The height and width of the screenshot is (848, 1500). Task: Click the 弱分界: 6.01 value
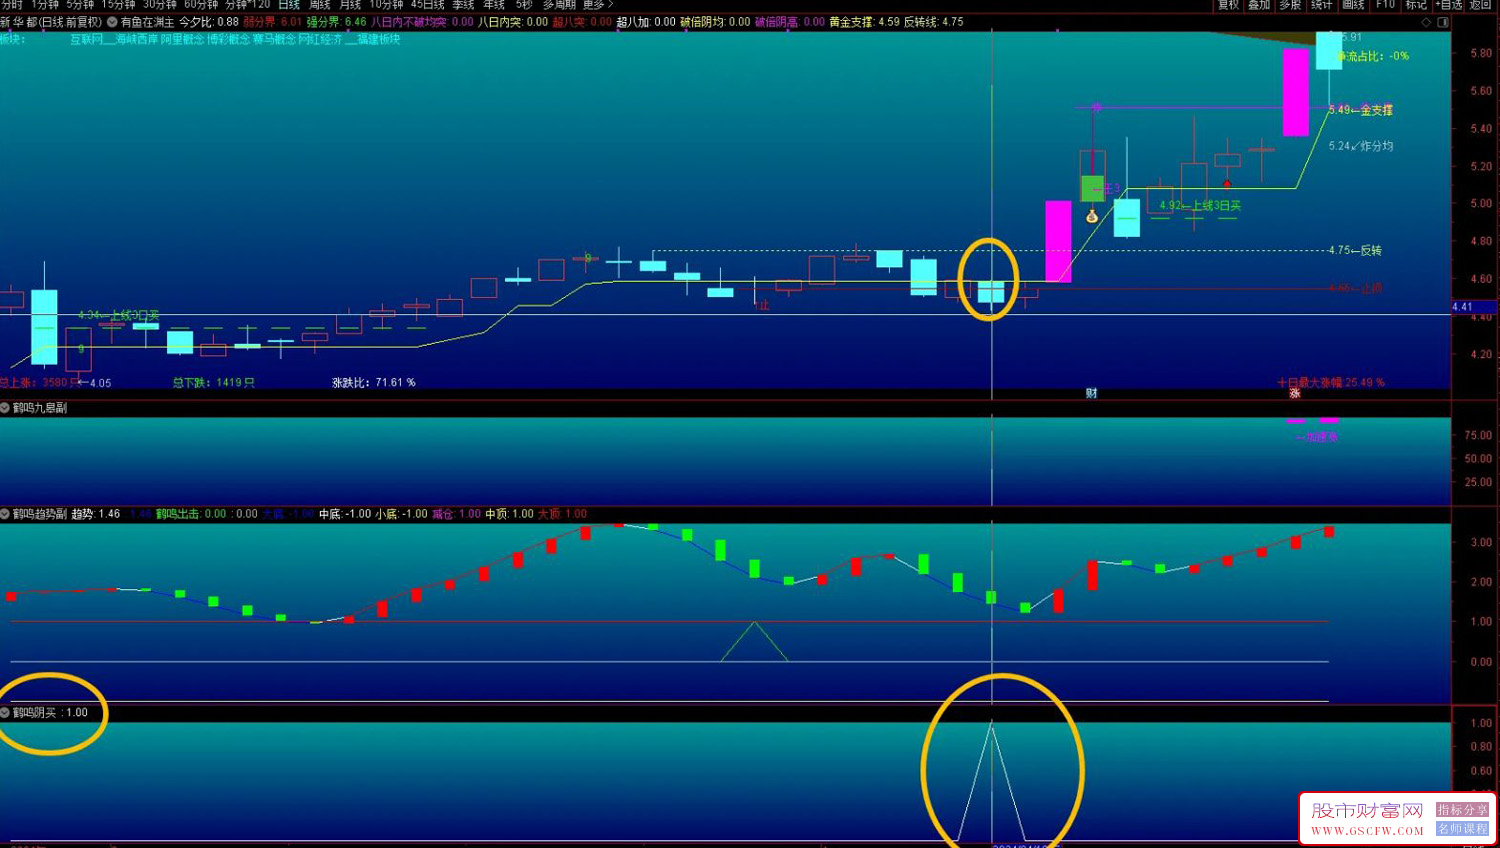click(x=272, y=22)
